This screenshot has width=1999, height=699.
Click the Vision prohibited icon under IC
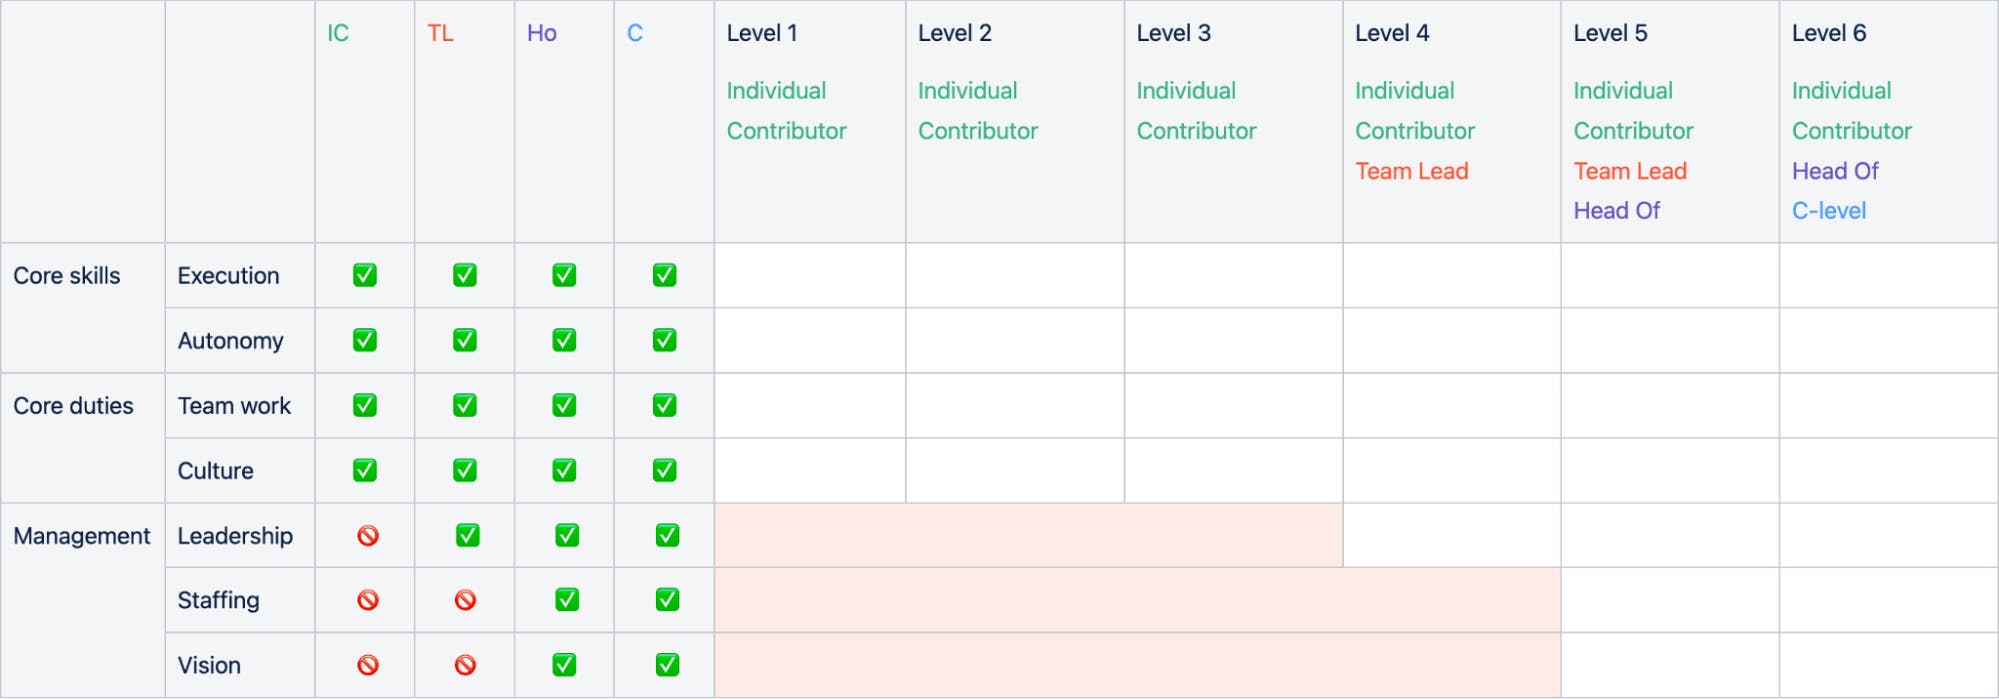[368, 665]
